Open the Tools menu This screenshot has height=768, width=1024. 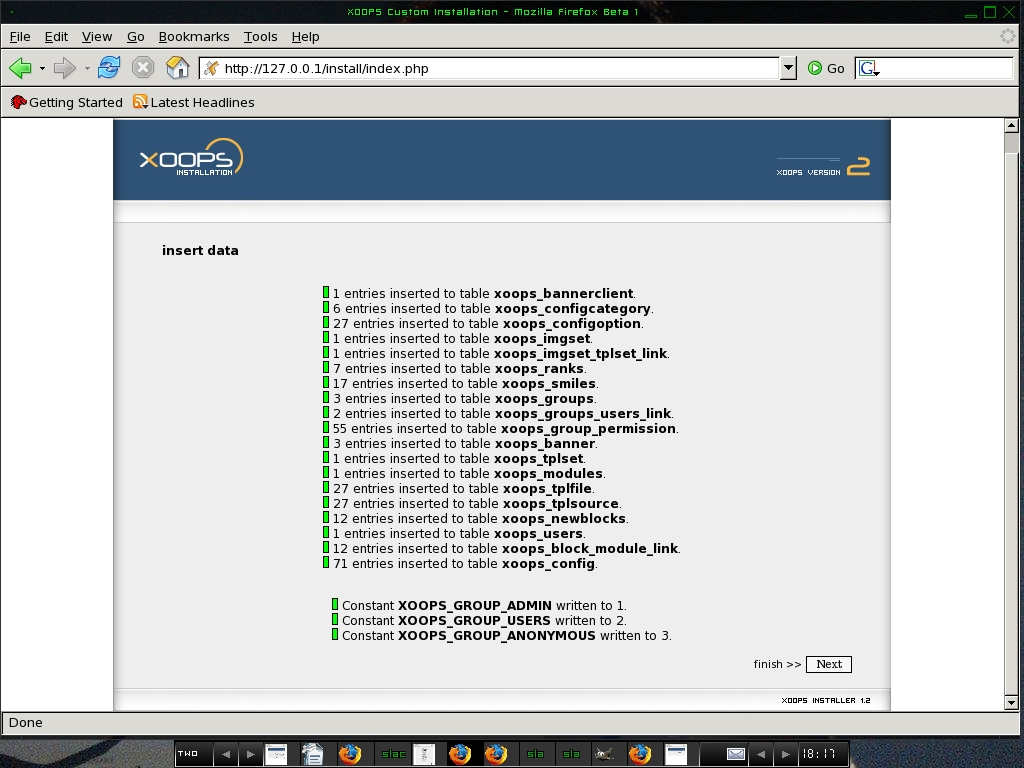point(260,36)
